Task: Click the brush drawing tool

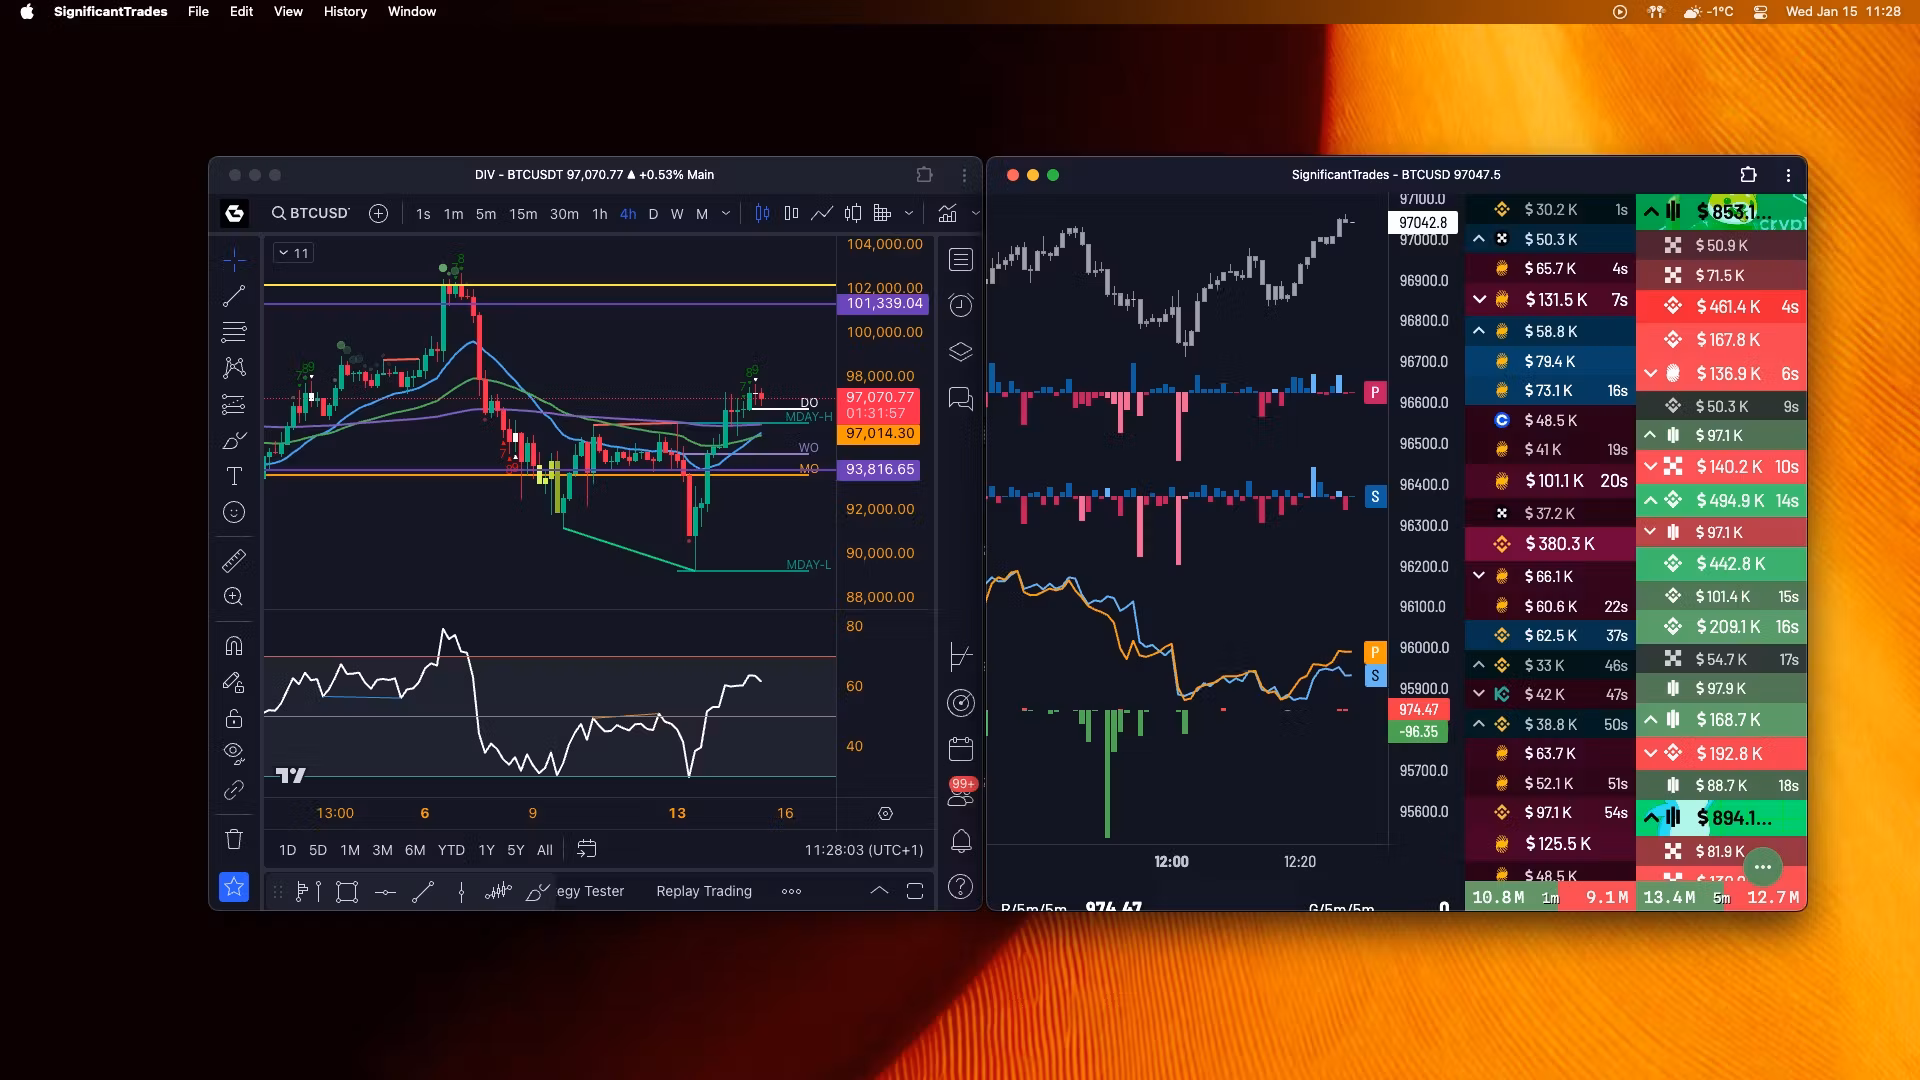Action: tap(234, 440)
